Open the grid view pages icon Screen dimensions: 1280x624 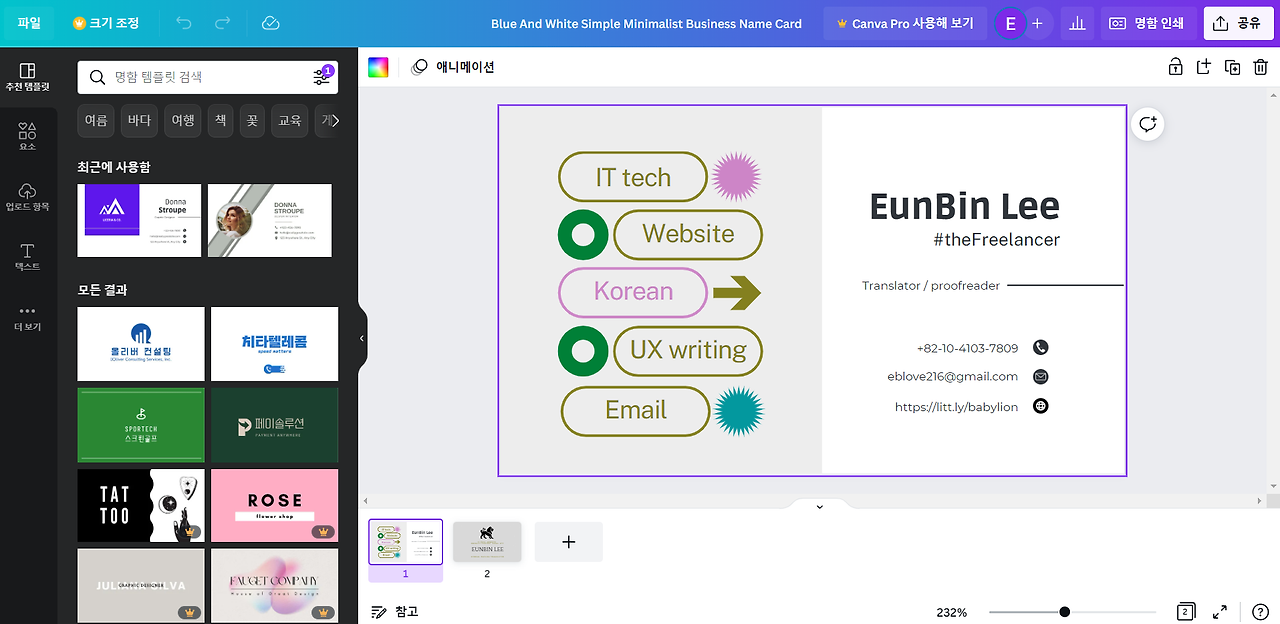(1185, 612)
